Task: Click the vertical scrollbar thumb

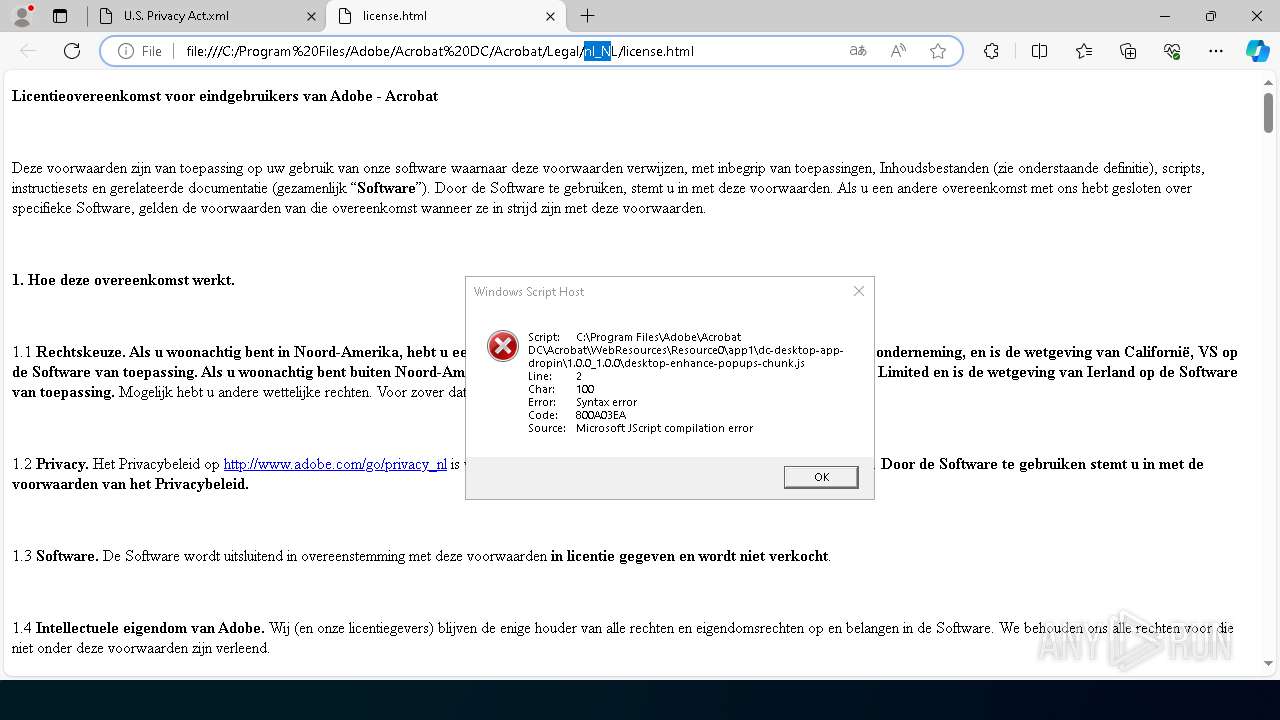Action: (x=1268, y=112)
